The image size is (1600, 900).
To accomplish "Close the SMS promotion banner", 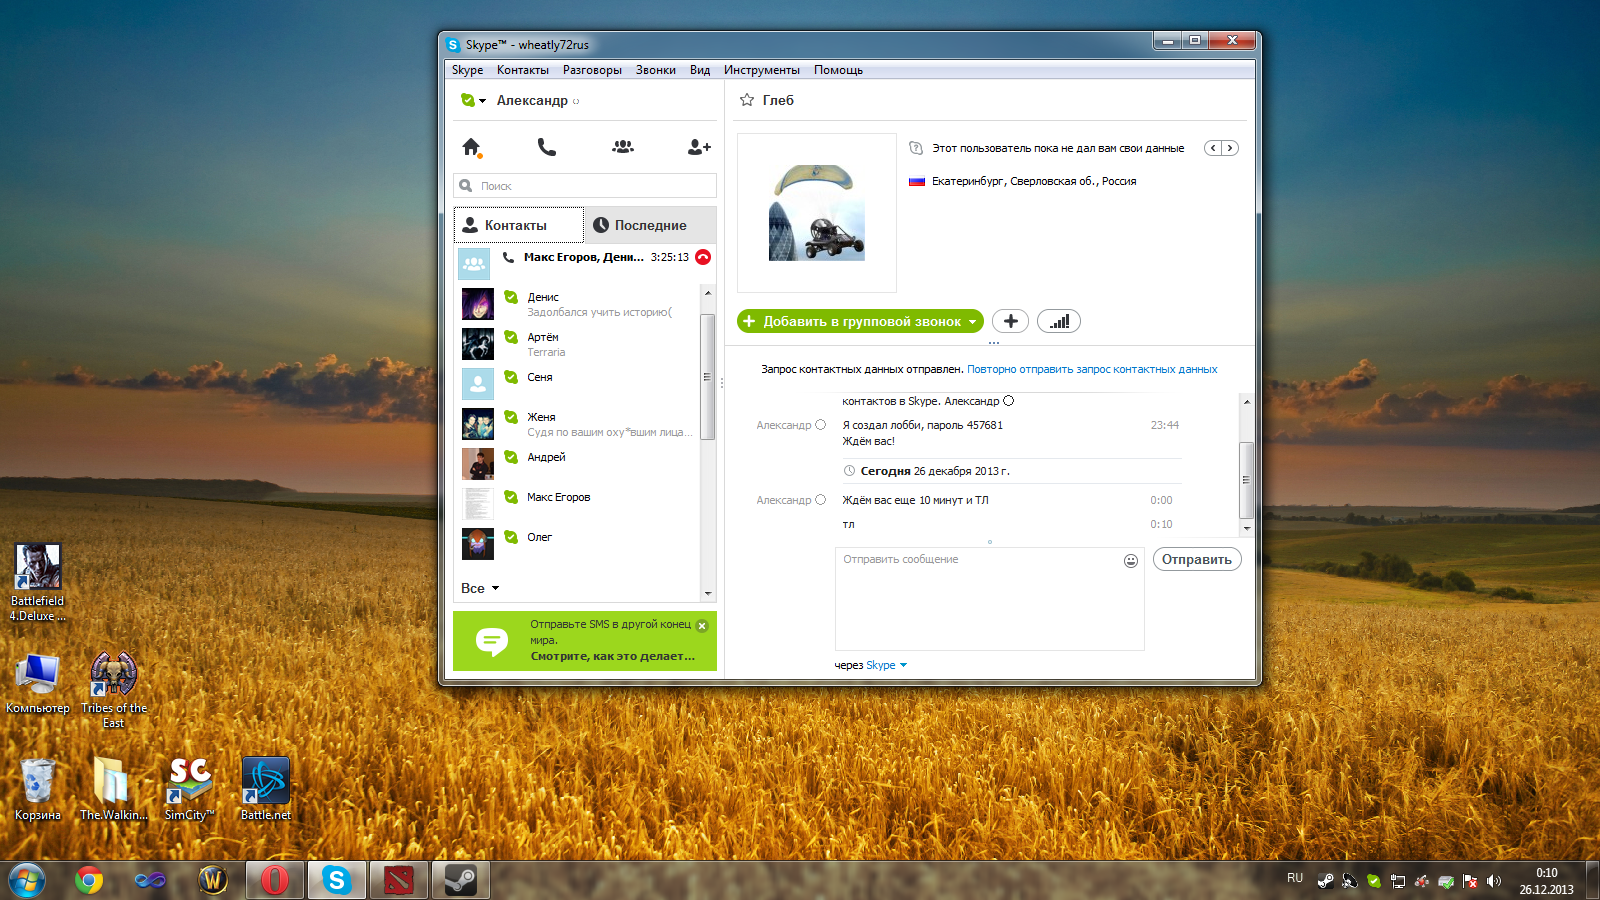I will tap(702, 626).
